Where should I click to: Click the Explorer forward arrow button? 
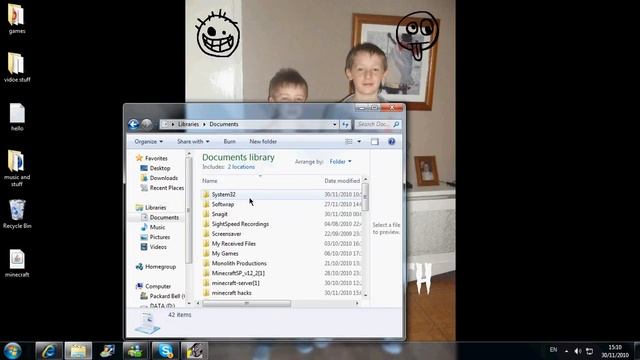(x=147, y=124)
